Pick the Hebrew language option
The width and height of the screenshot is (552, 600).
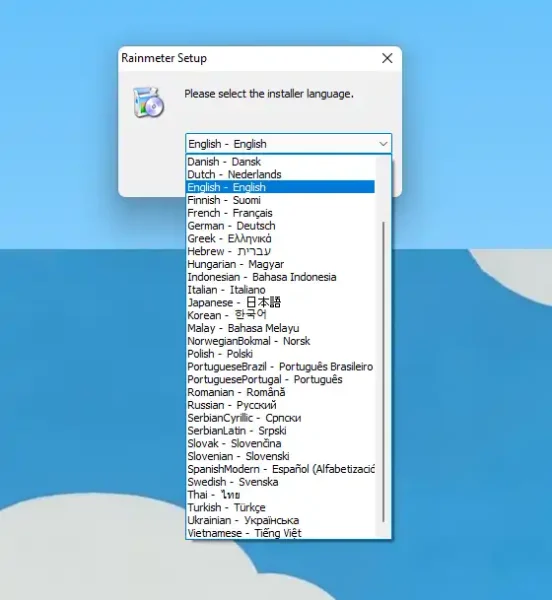click(280, 251)
